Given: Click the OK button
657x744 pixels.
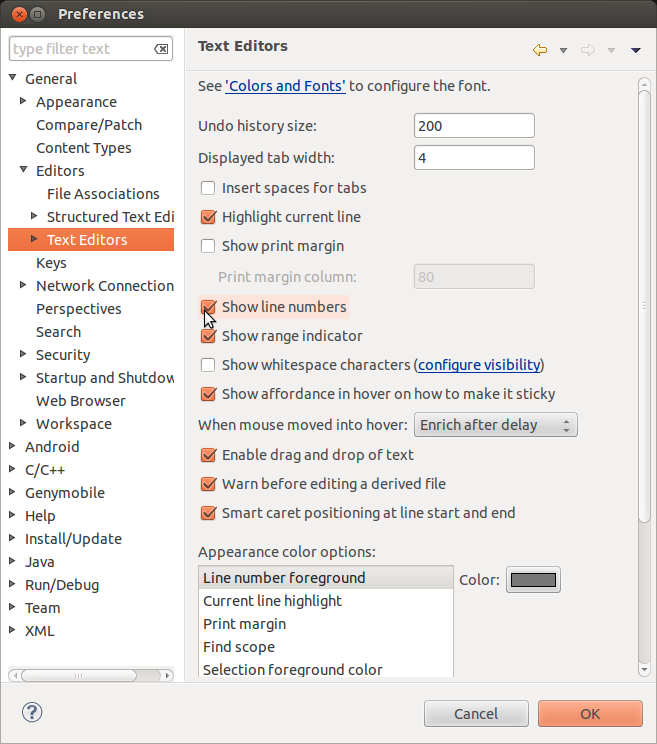Looking at the screenshot, I should click(x=589, y=713).
